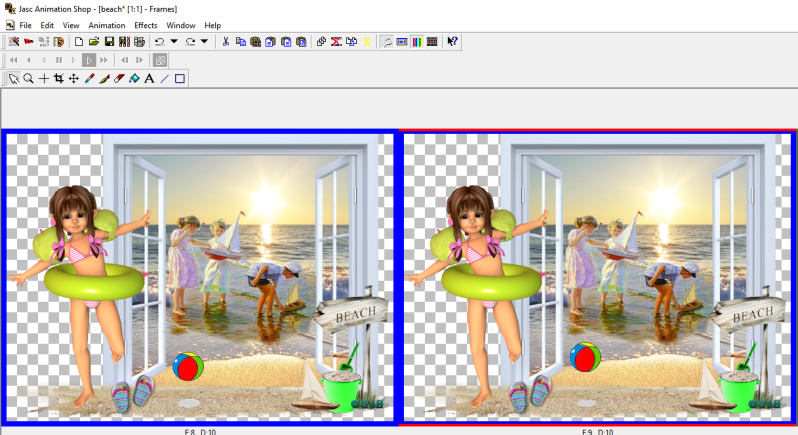Open the Redo history dropdown arrow
The image size is (798, 435).
(204, 42)
